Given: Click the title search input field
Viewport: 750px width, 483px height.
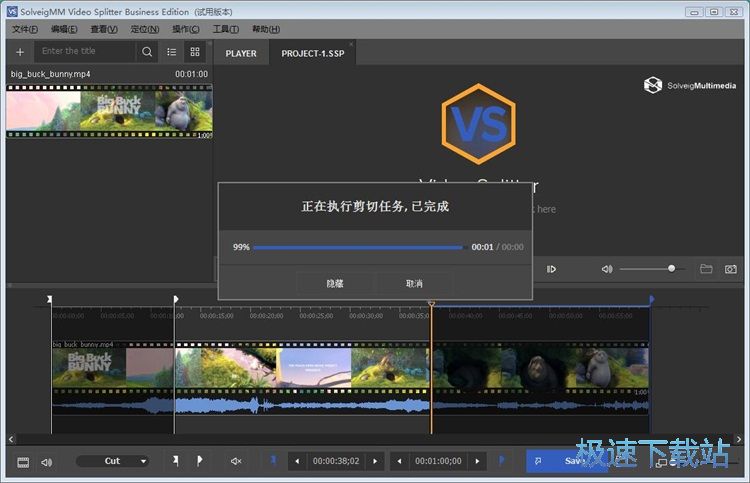Looking at the screenshot, I should pos(85,51).
